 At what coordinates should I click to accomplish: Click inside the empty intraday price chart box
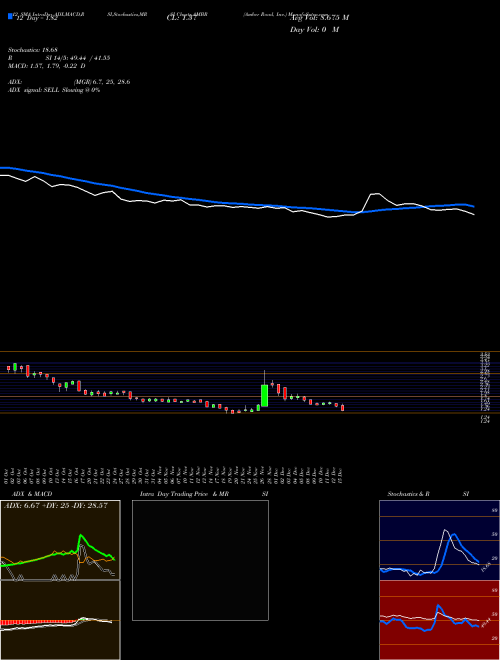200,560
